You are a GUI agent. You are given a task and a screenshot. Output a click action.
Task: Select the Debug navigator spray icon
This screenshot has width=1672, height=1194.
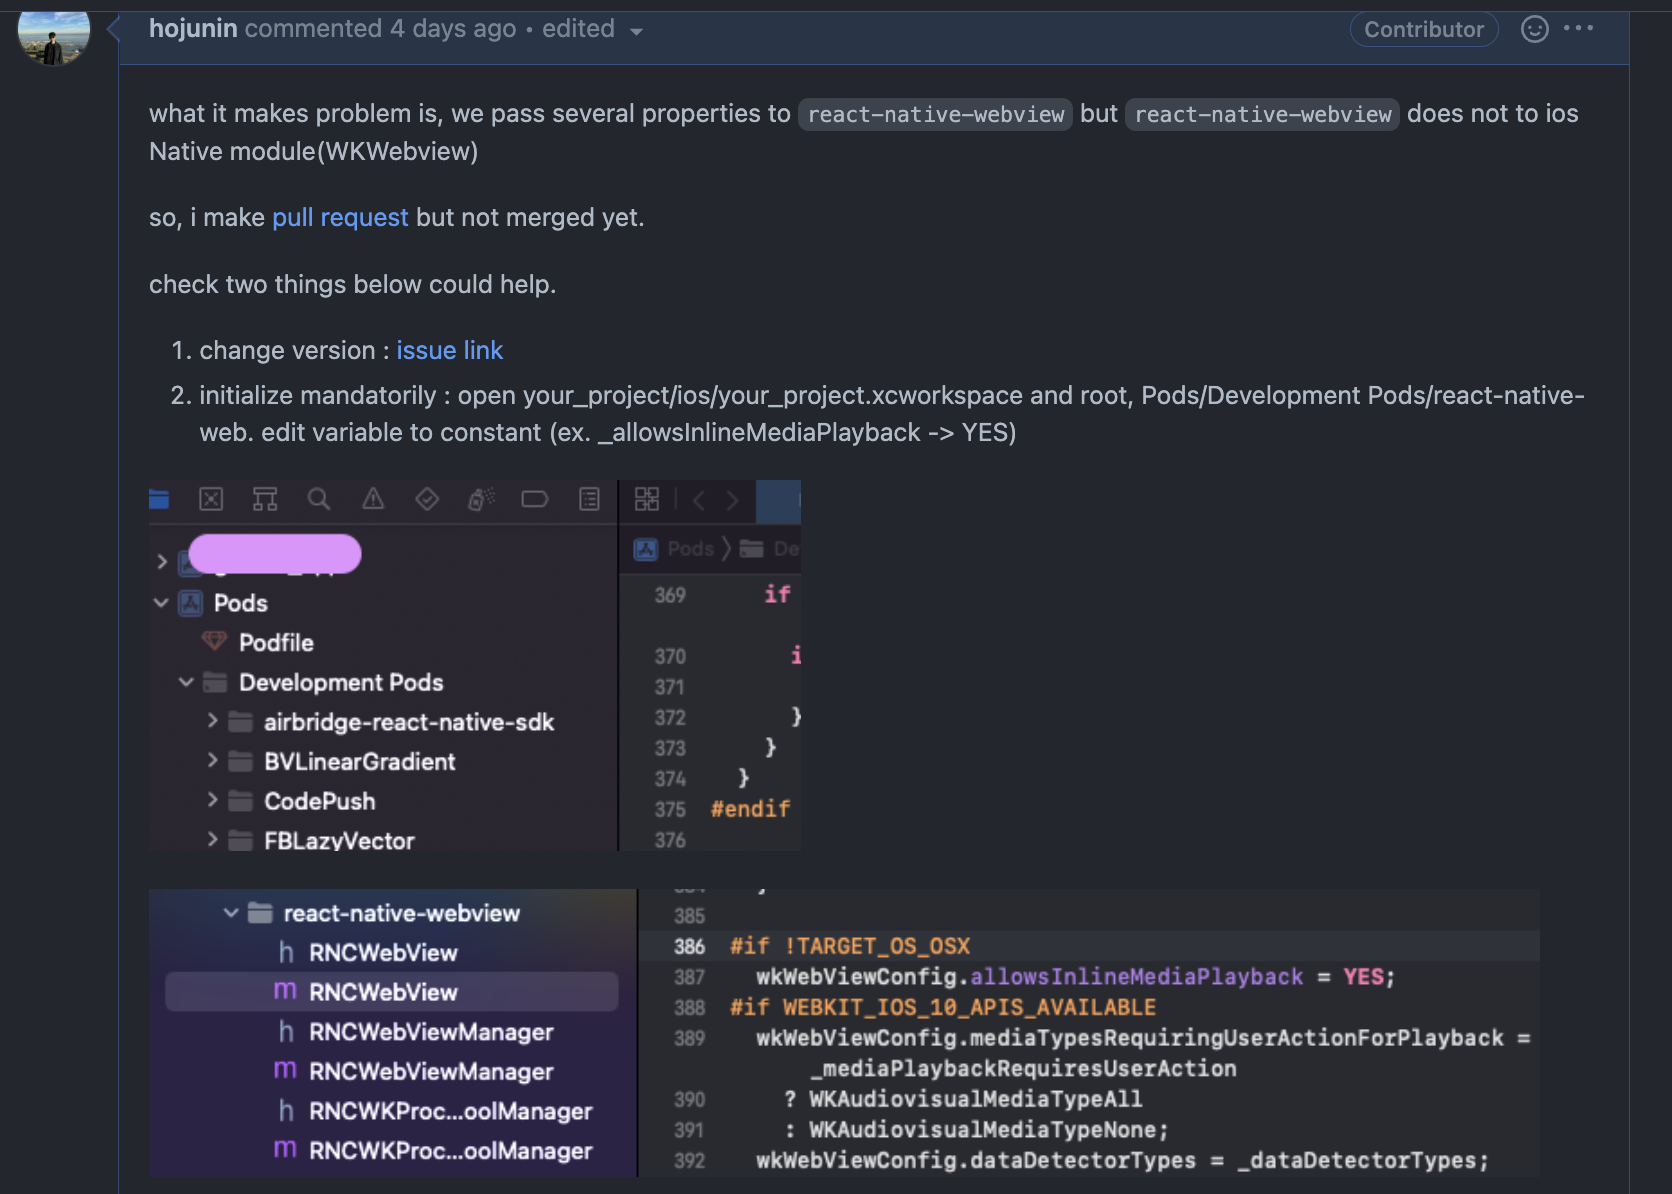click(x=481, y=499)
